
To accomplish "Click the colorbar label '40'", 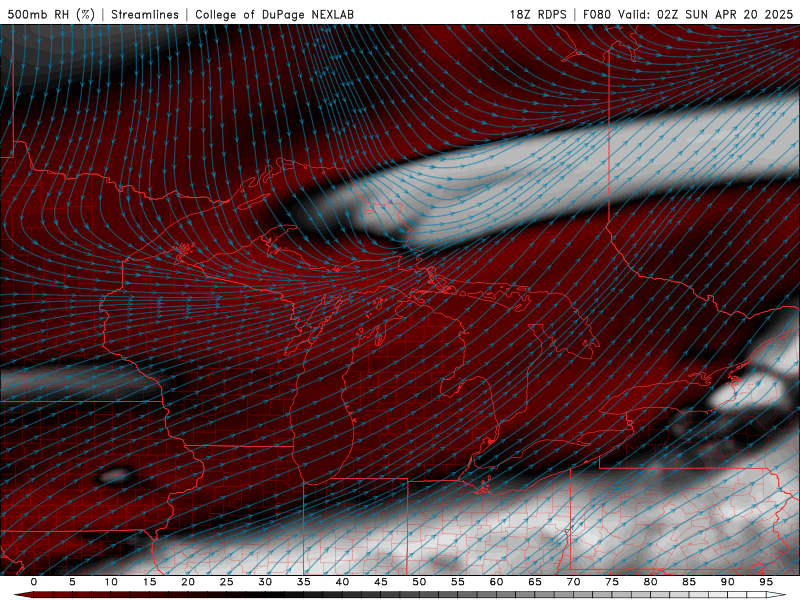I will coord(342,582).
